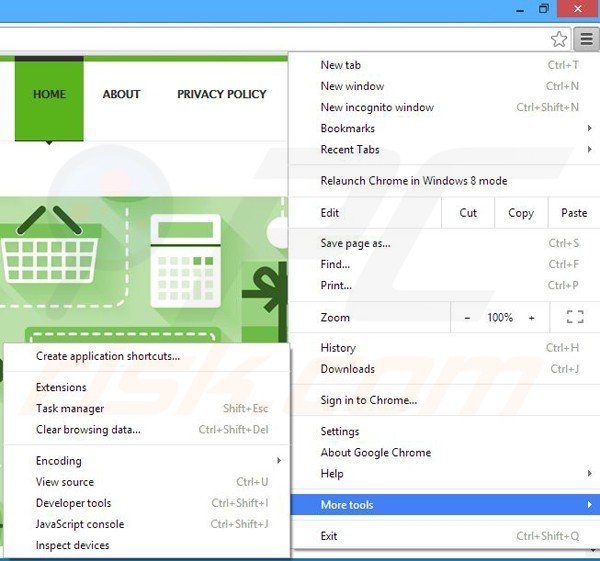Click the fullscreen icon in Zoom row
This screenshot has height=561, width=600.
575,317
